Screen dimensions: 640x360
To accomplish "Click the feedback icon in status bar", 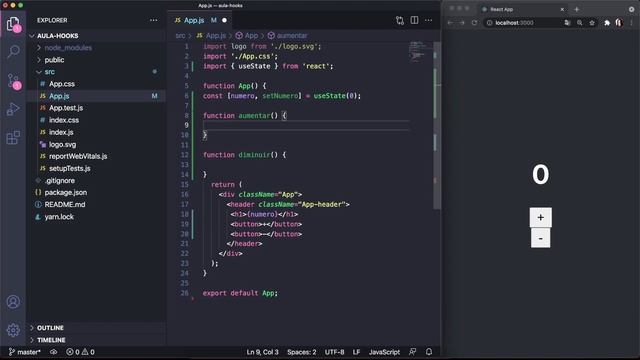I will click(x=413, y=351).
